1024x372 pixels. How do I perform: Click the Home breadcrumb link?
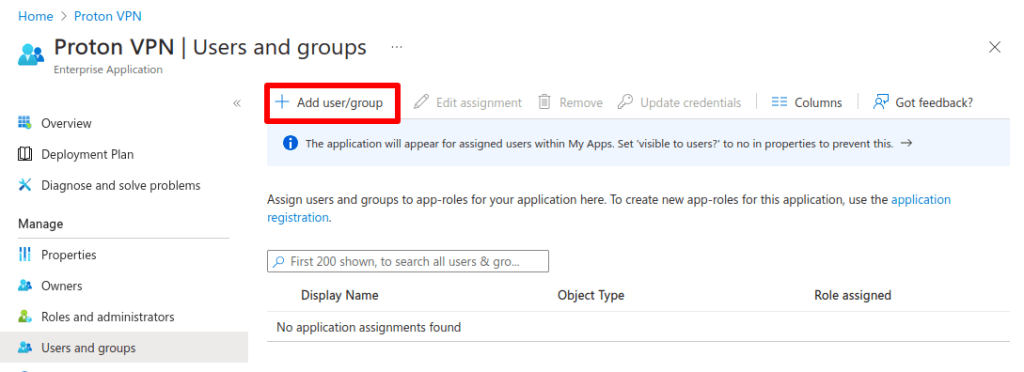pyautogui.click(x=35, y=16)
